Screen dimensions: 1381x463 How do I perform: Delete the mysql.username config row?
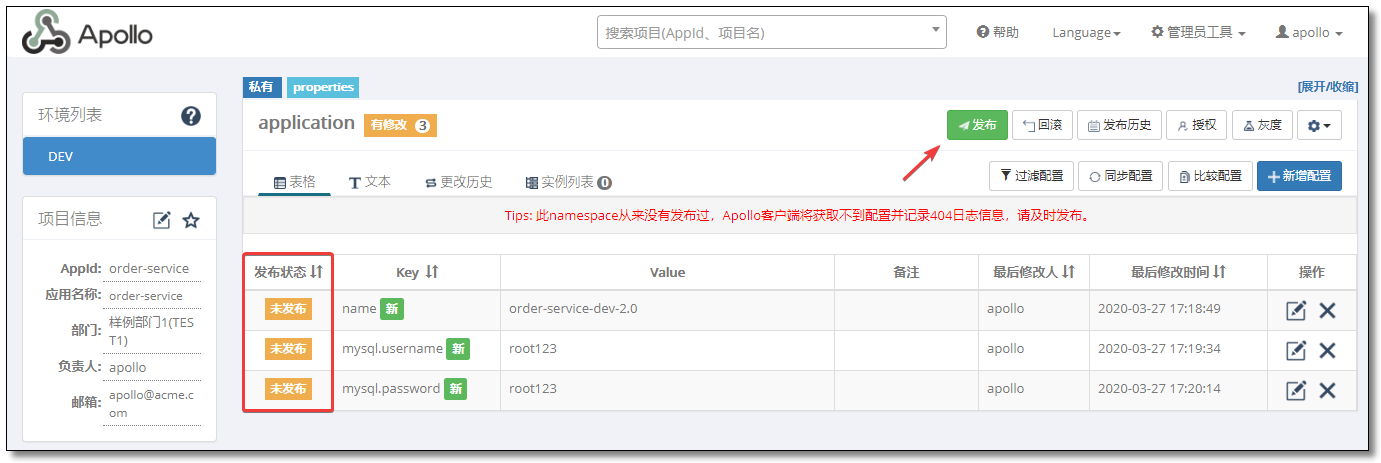1327,350
